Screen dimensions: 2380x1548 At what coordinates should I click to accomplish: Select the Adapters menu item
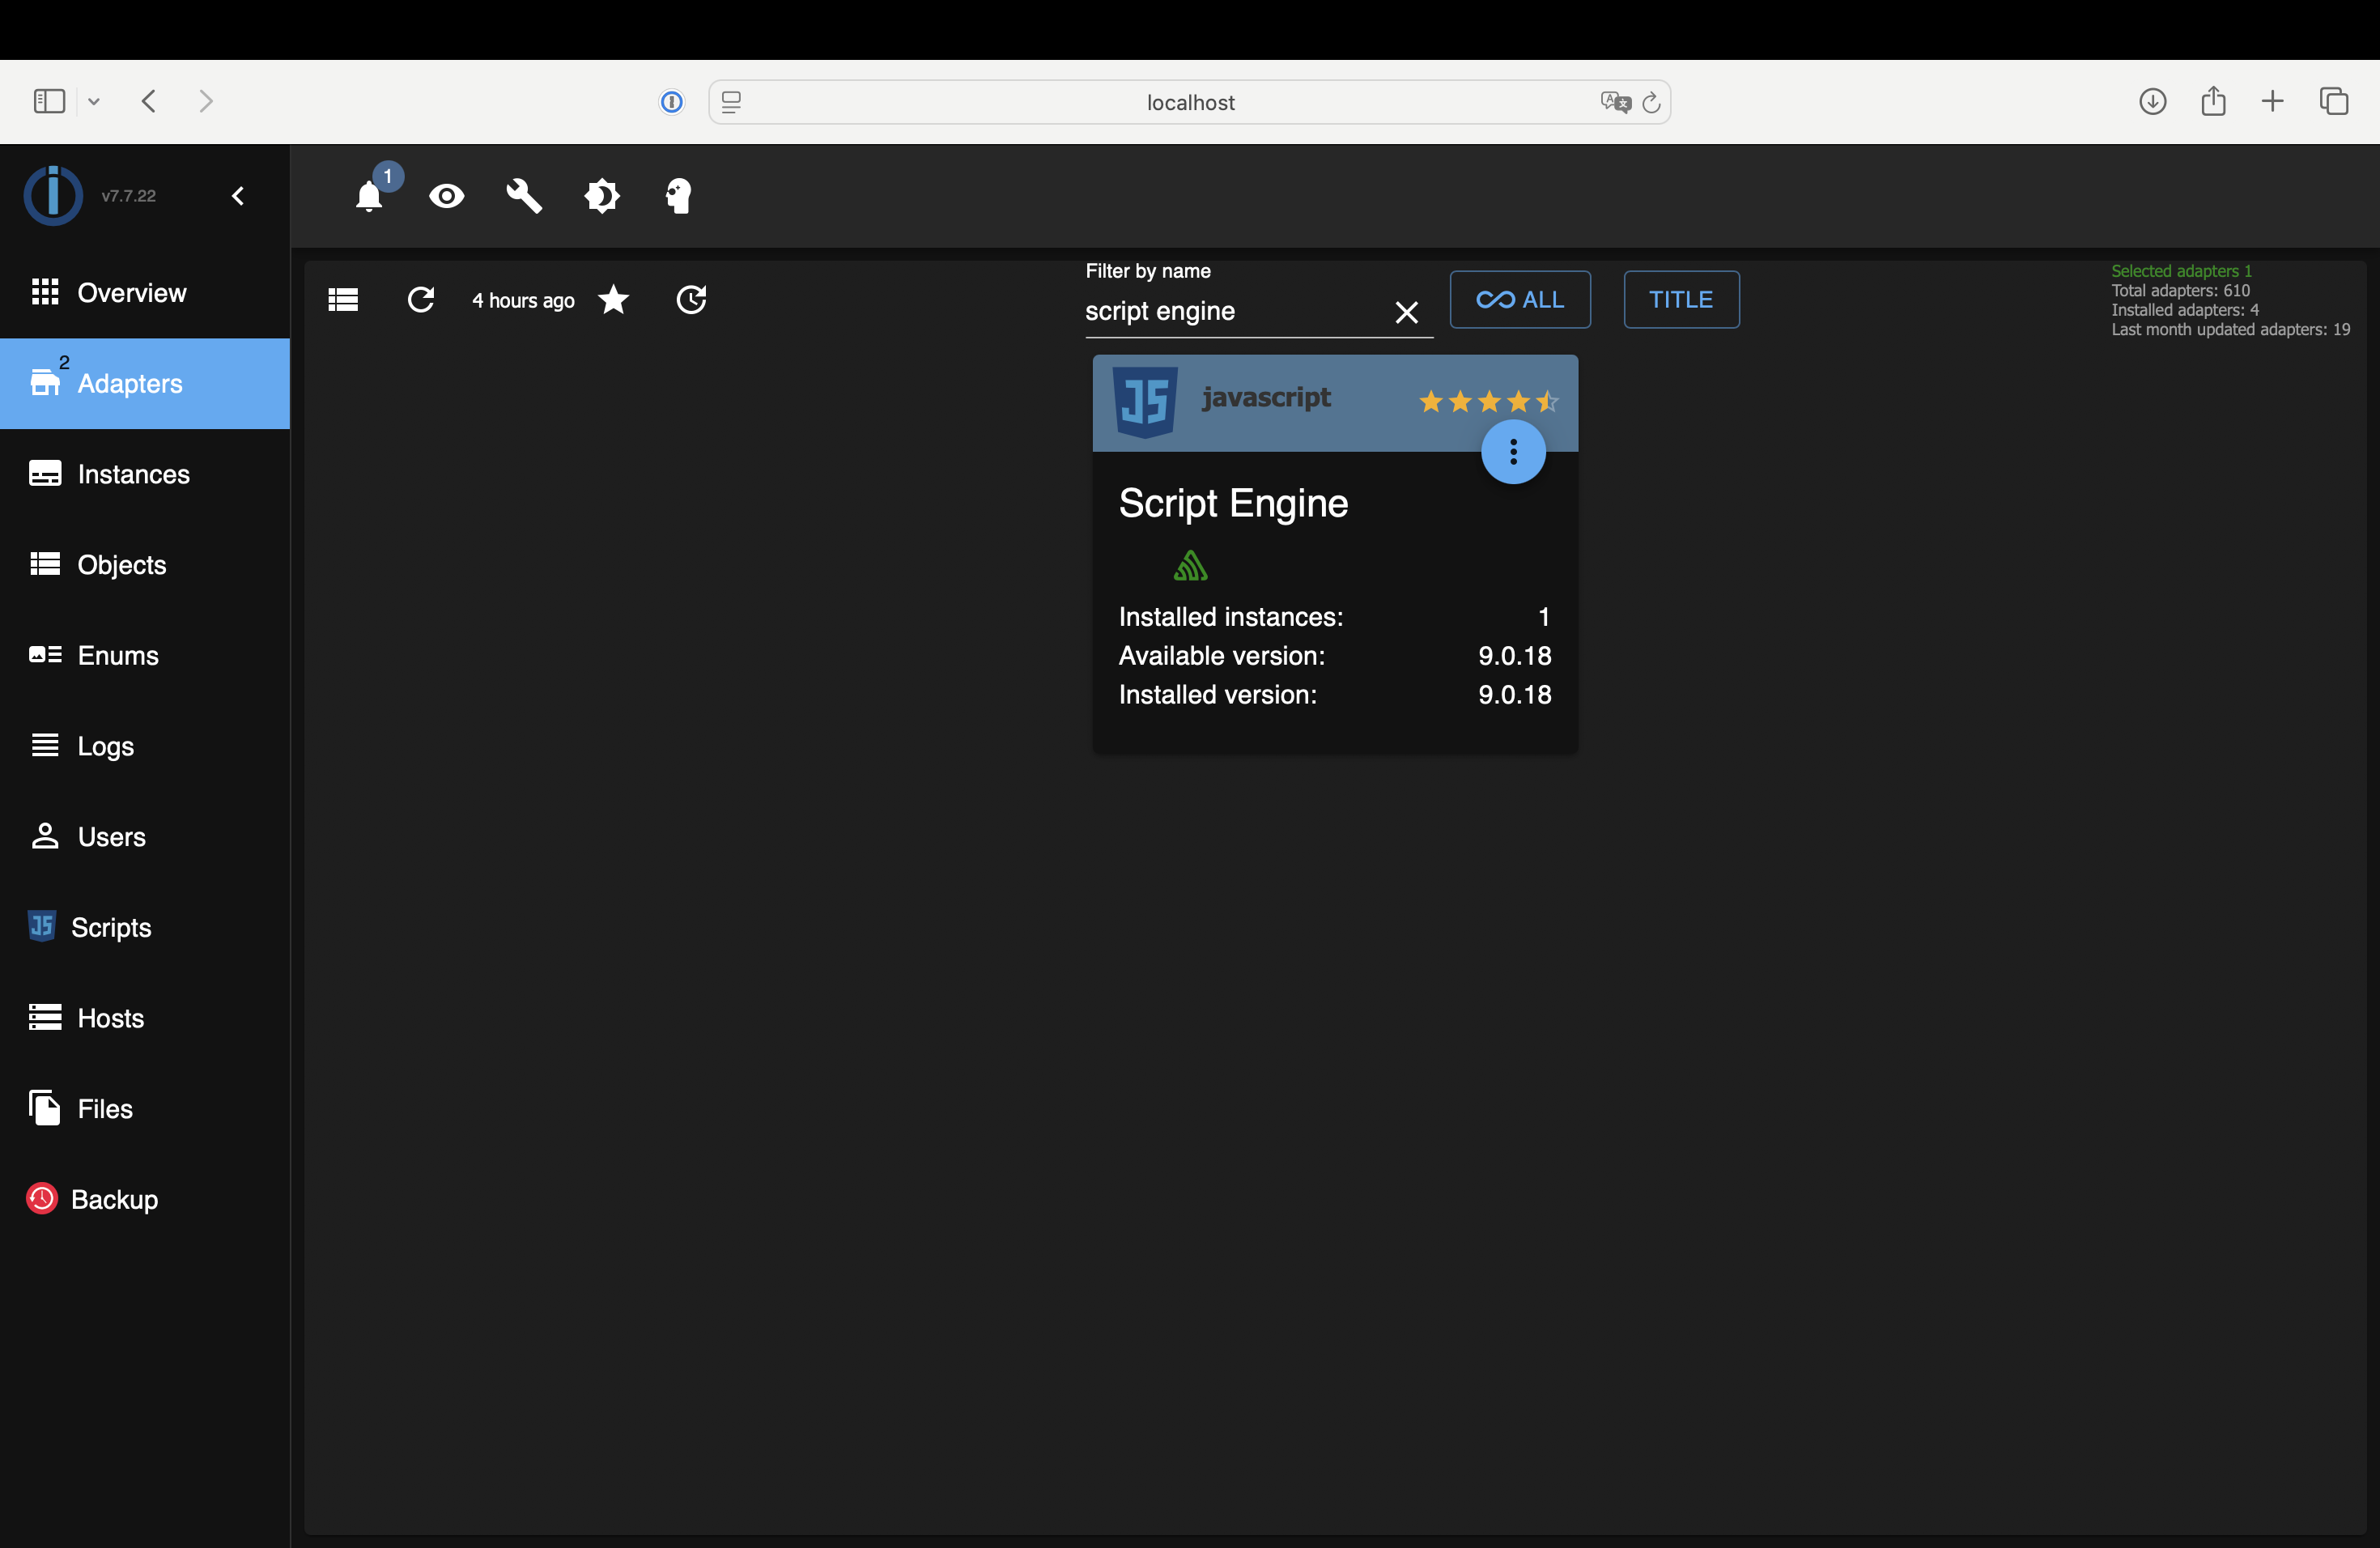pos(145,384)
